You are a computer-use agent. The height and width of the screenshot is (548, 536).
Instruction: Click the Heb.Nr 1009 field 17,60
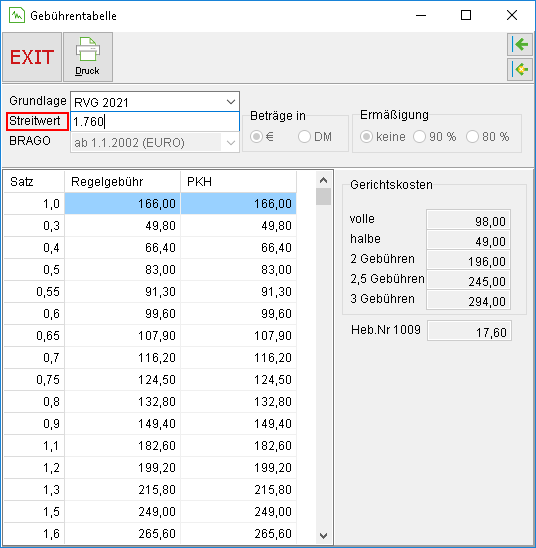click(469, 331)
